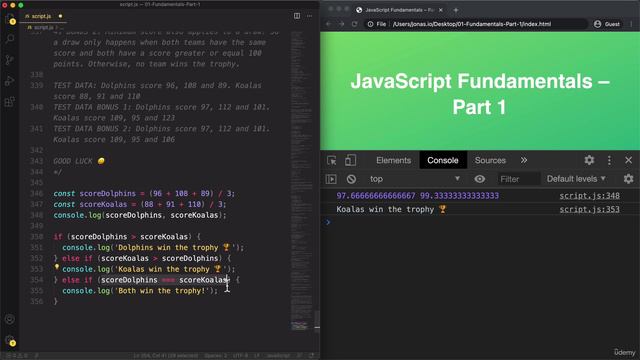Switch to the Console tab
The width and height of the screenshot is (640, 360).
443,160
